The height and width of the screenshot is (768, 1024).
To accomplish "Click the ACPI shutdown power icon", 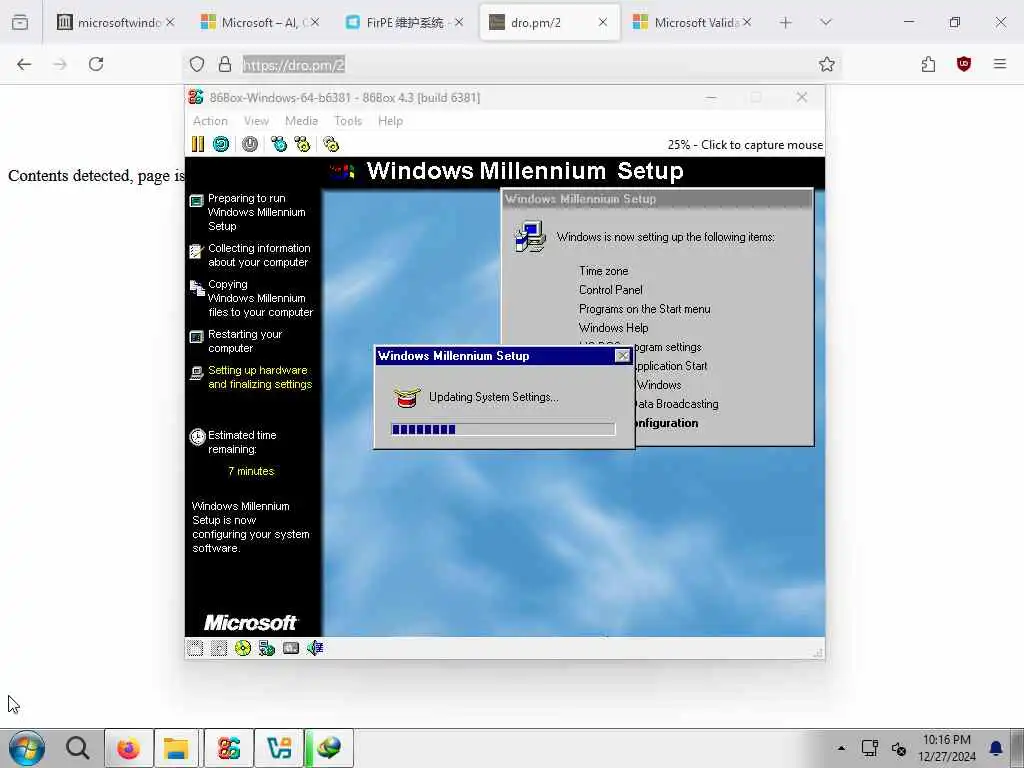I will [249, 144].
